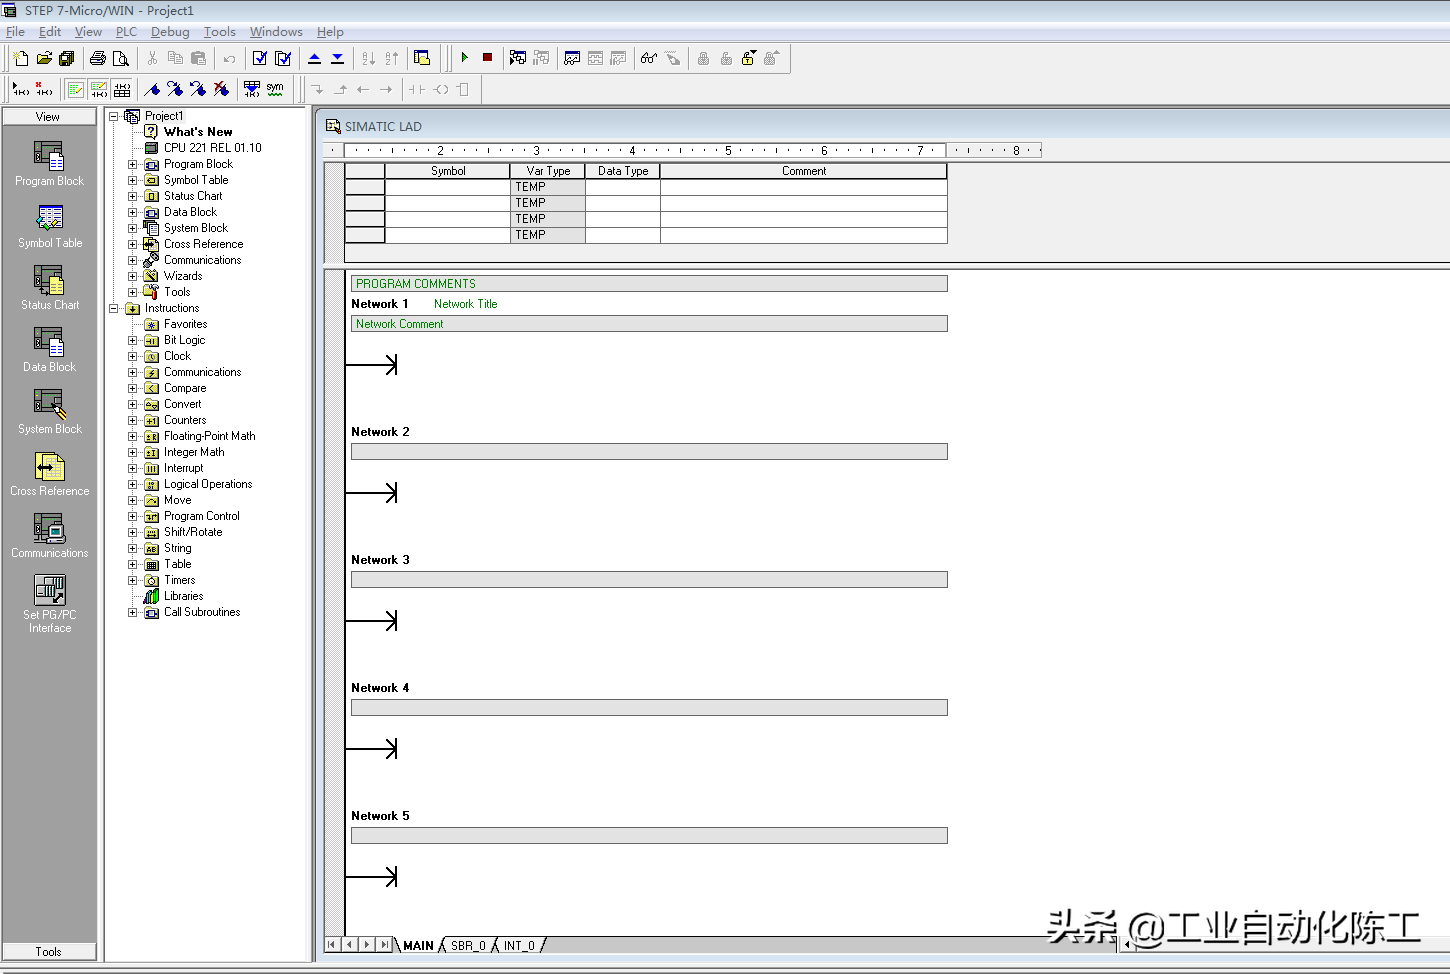Collapse the Instructions tree node
Image resolution: width=1450 pixels, height=974 pixels.
click(114, 308)
